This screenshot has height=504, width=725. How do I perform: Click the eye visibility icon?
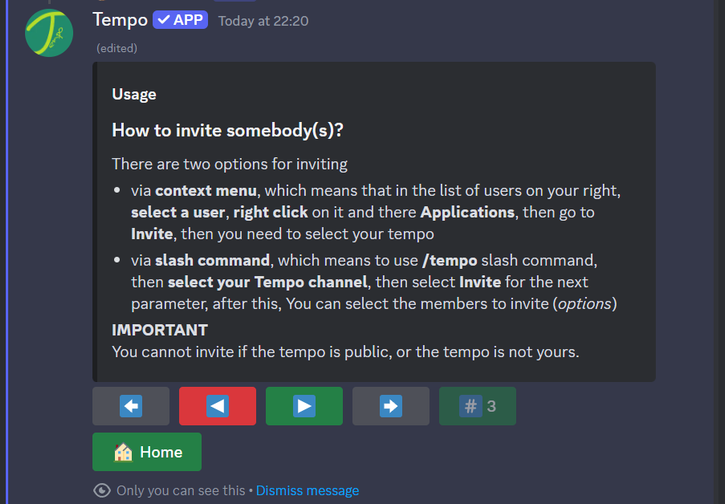point(101,491)
